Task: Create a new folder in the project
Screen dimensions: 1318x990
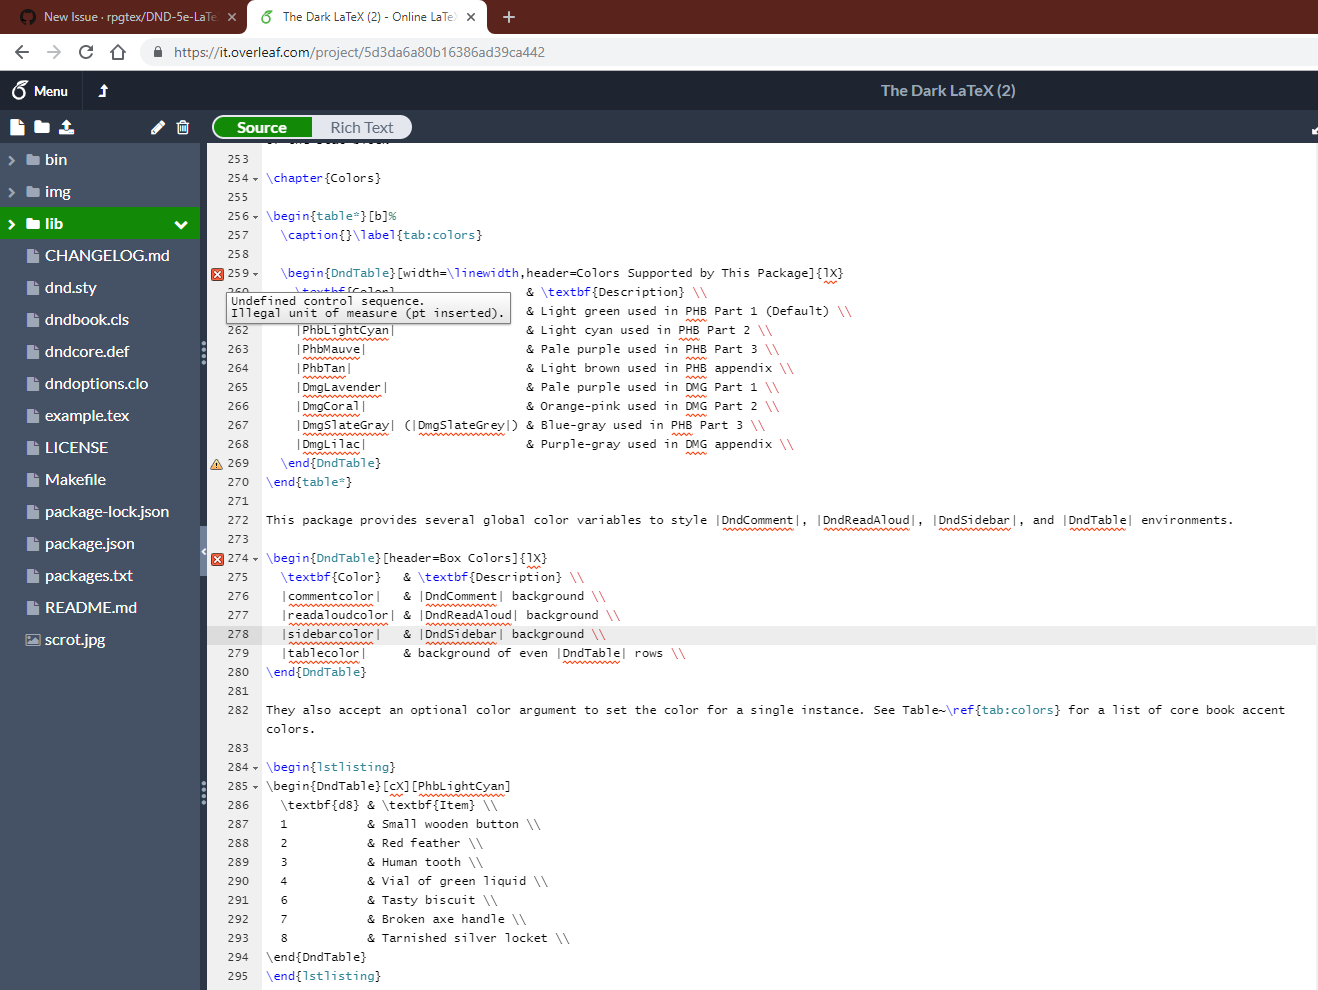Action: coord(41,127)
